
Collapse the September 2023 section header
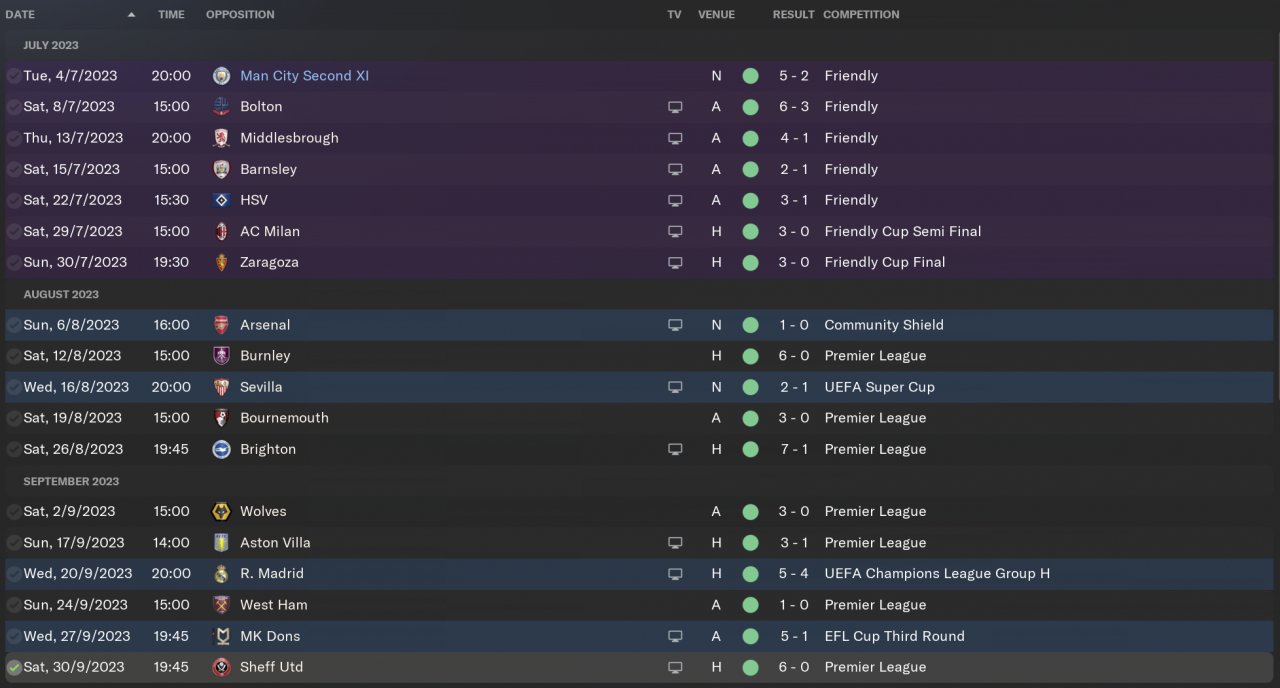click(x=69, y=481)
